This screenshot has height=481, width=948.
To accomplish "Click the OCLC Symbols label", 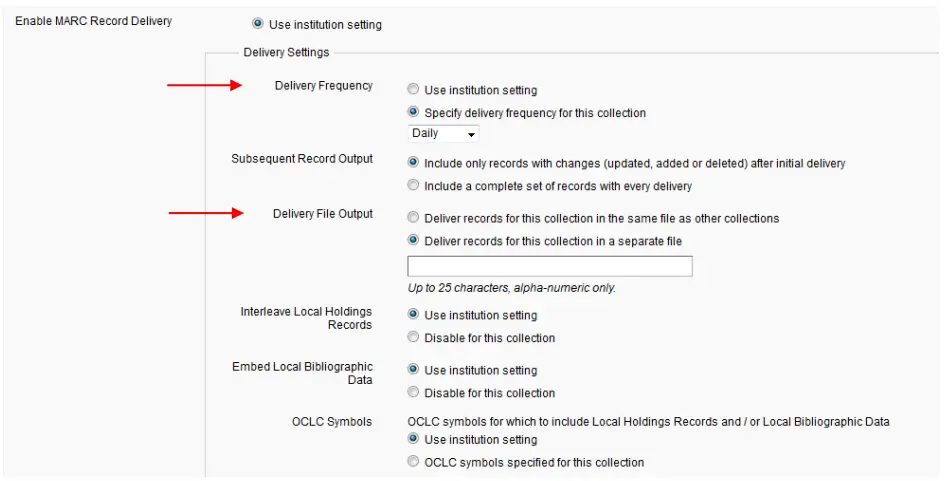I will (x=332, y=422).
